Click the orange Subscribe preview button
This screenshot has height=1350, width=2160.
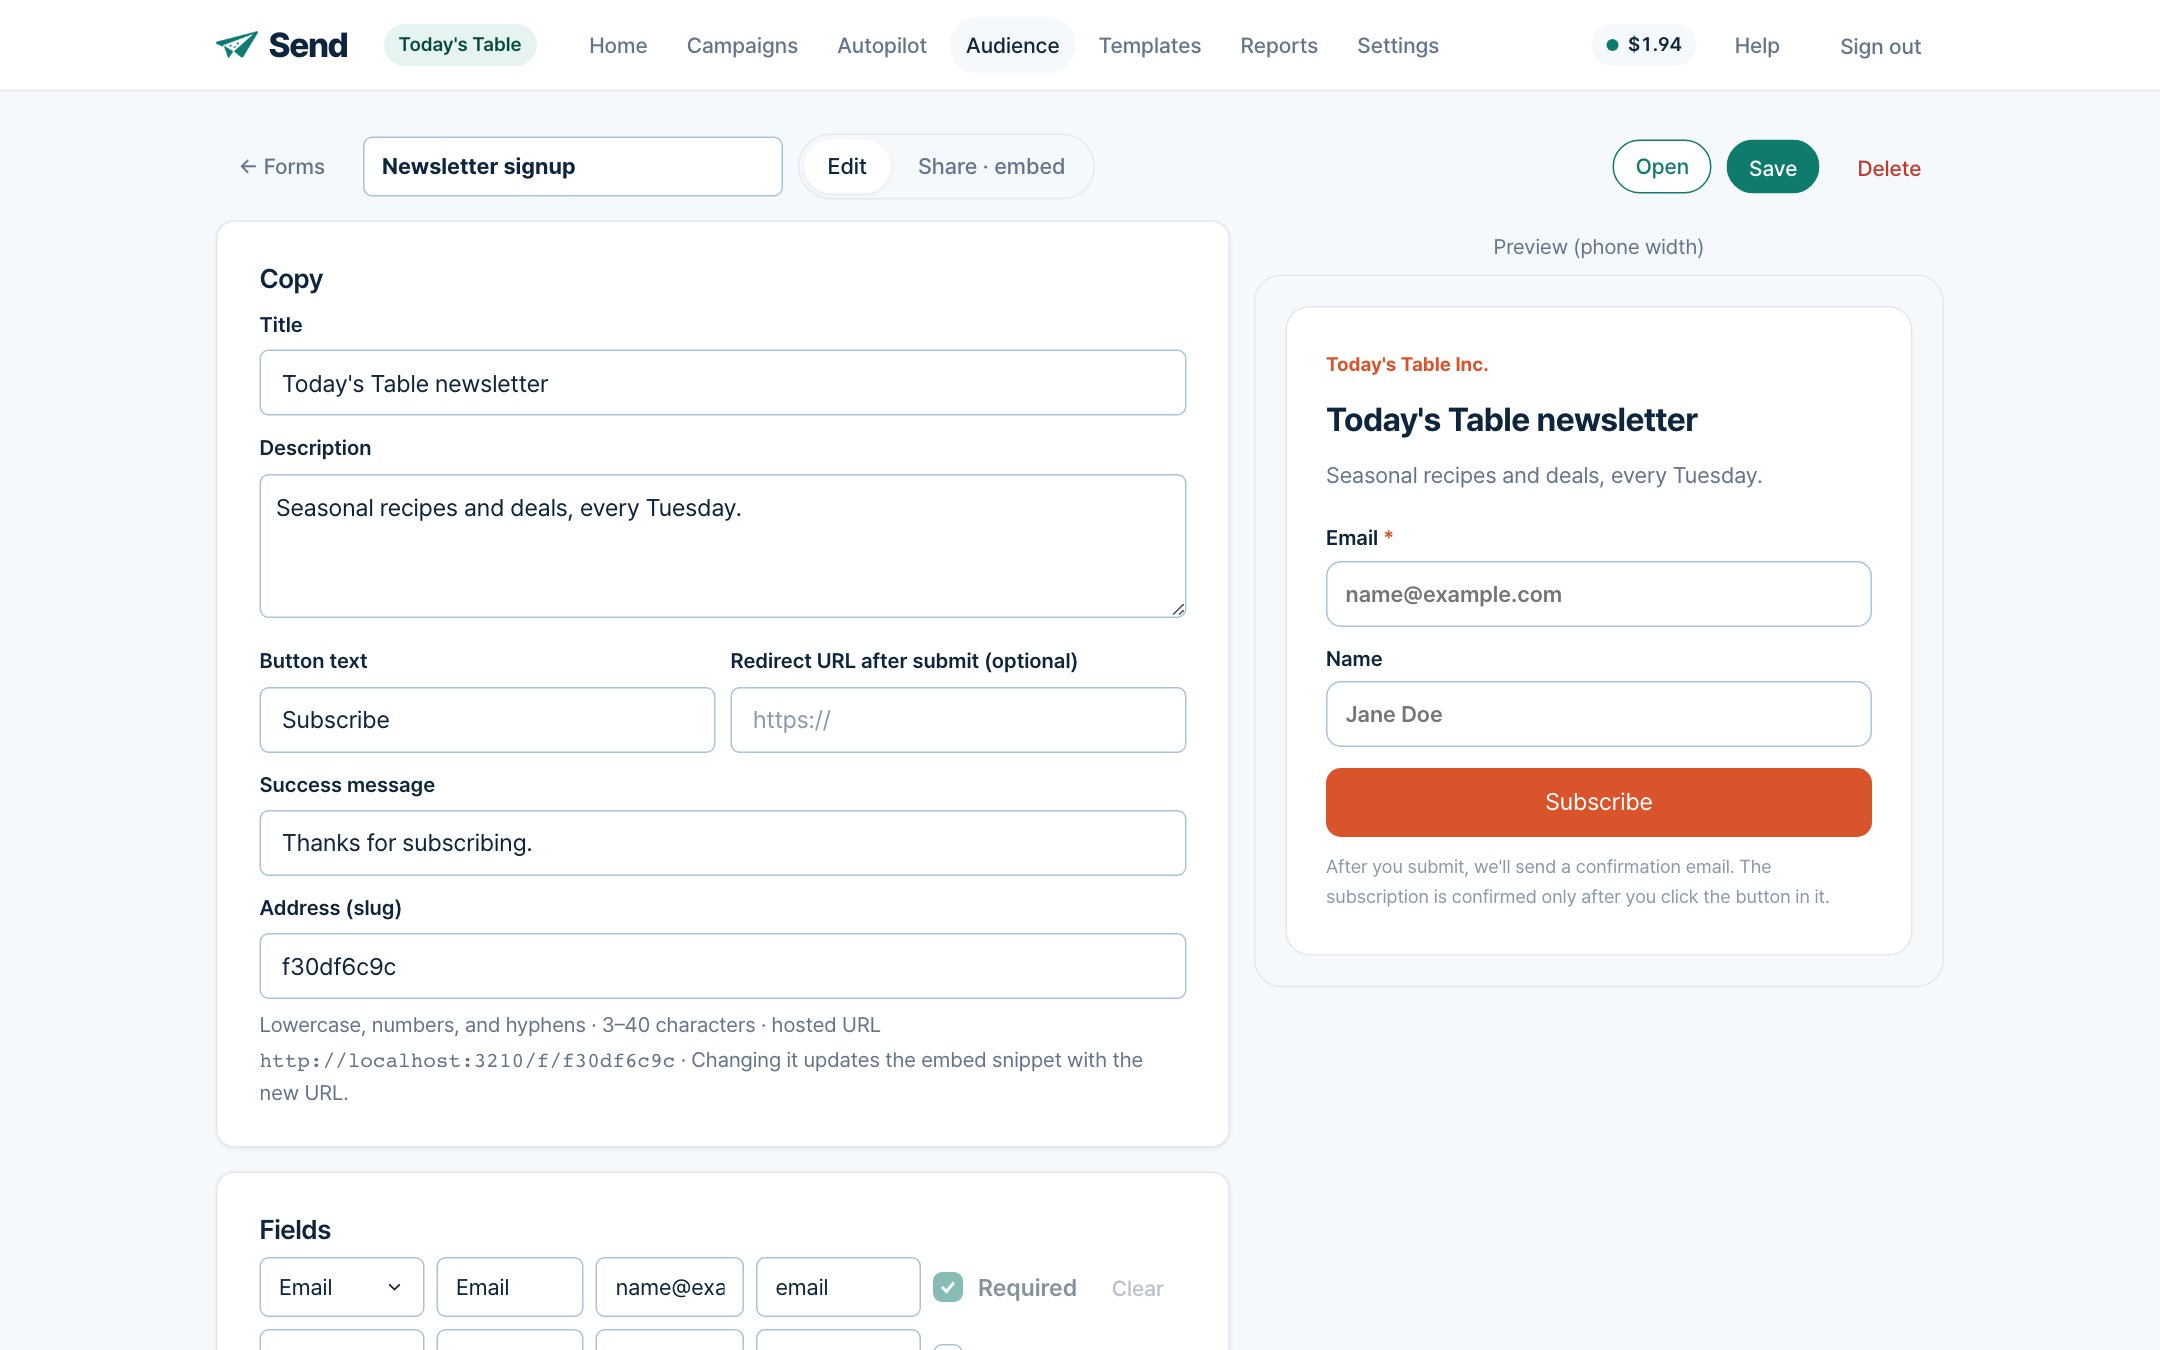pyautogui.click(x=1598, y=802)
